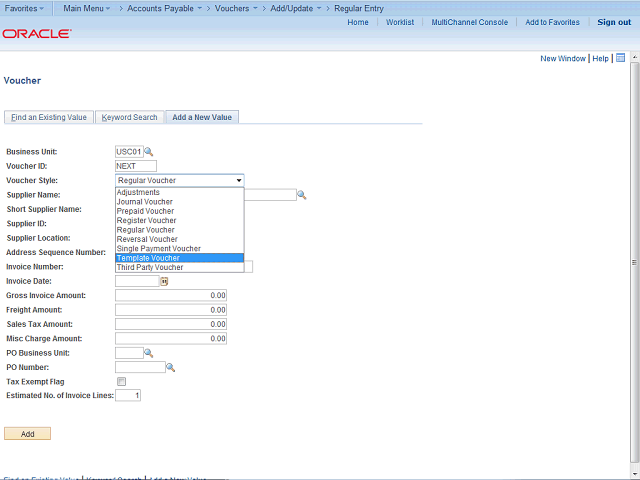Screen dimensions: 640x480
Task: Collapse the Voucher Style dropdown arrow
Action: [x=239, y=181]
